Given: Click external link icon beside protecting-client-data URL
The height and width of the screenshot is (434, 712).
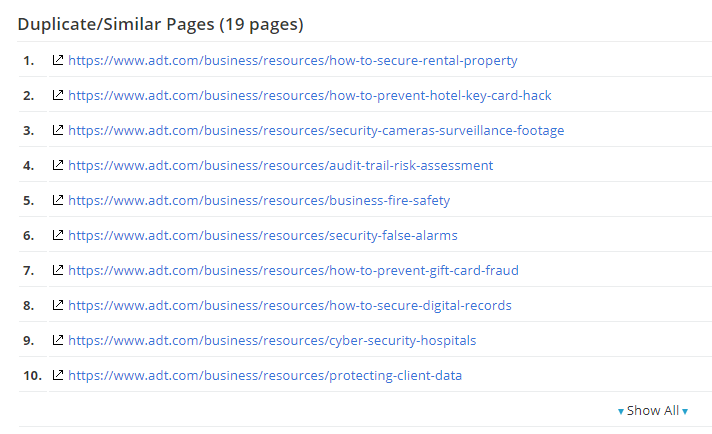Looking at the screenshot, I should pos(58,375).
